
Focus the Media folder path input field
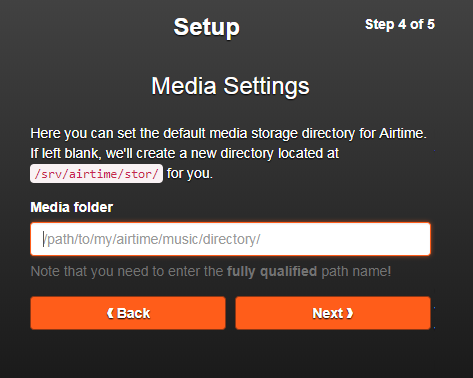click(x=230, y=239)
